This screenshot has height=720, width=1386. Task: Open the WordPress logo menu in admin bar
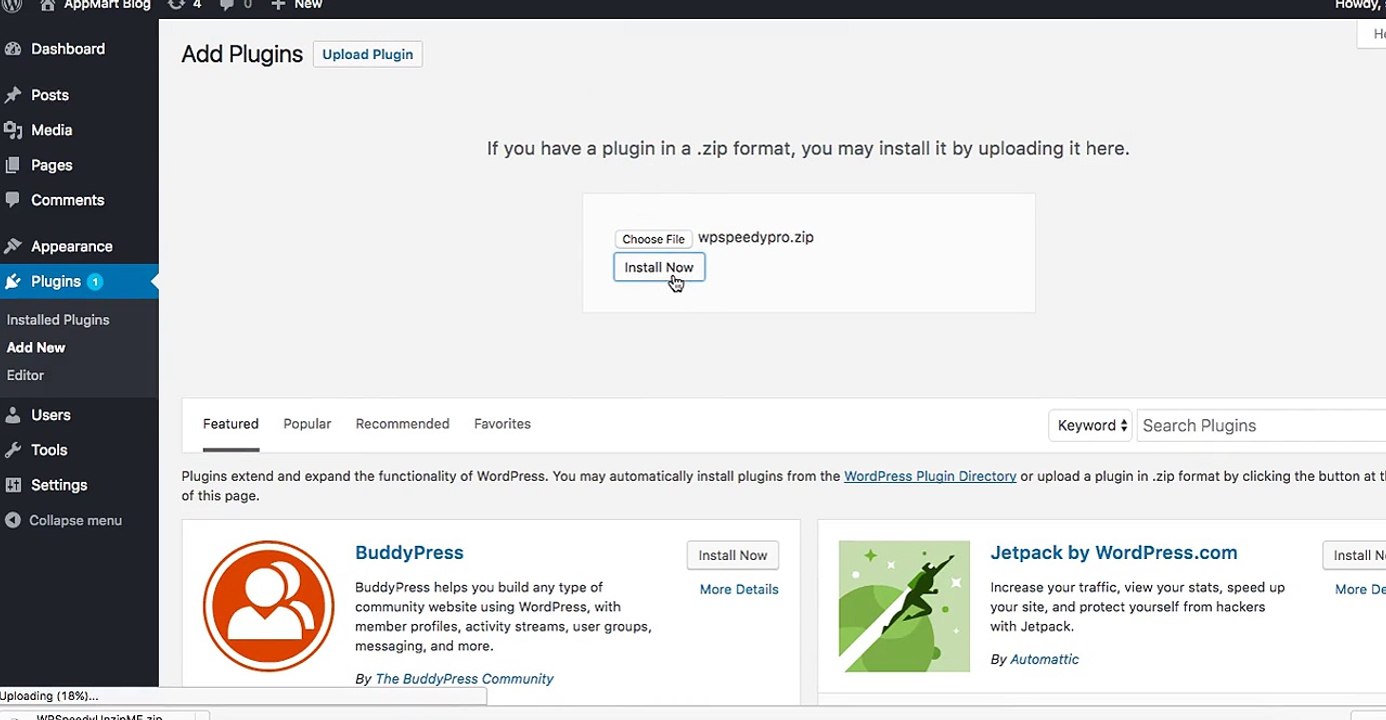click(11, 5)
